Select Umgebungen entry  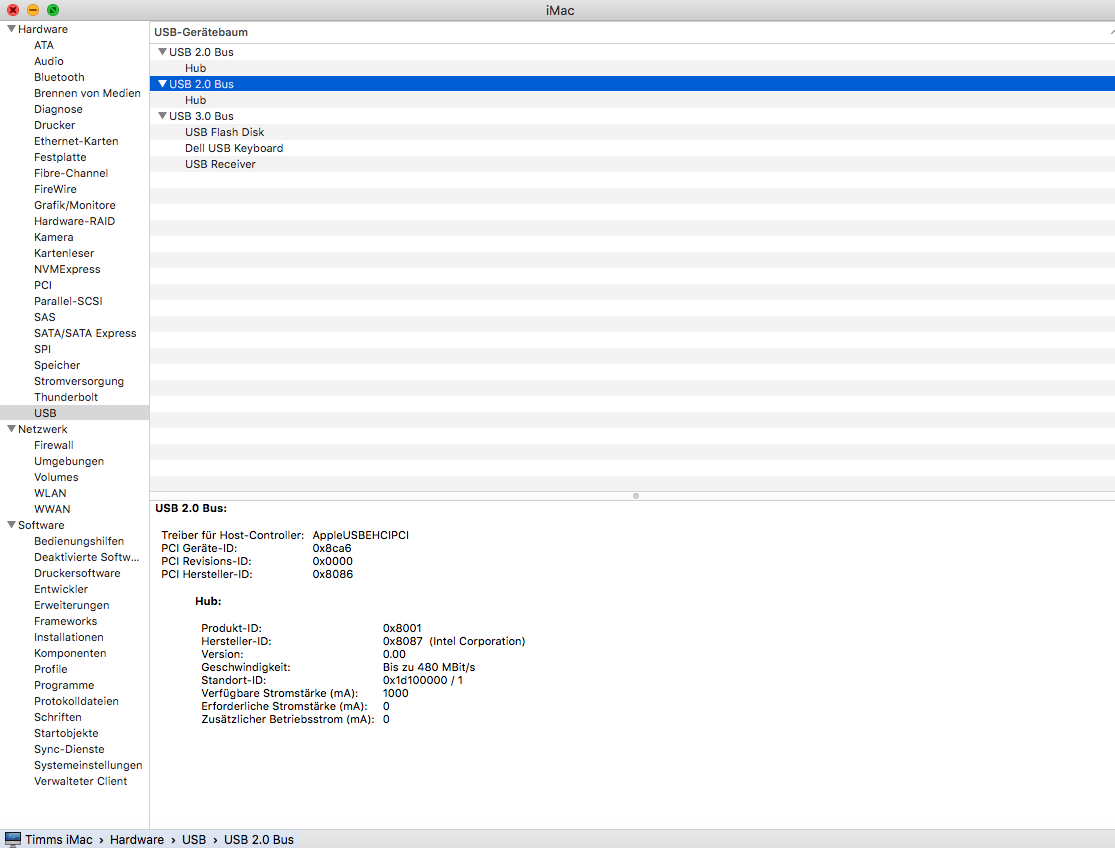point(69,461)
